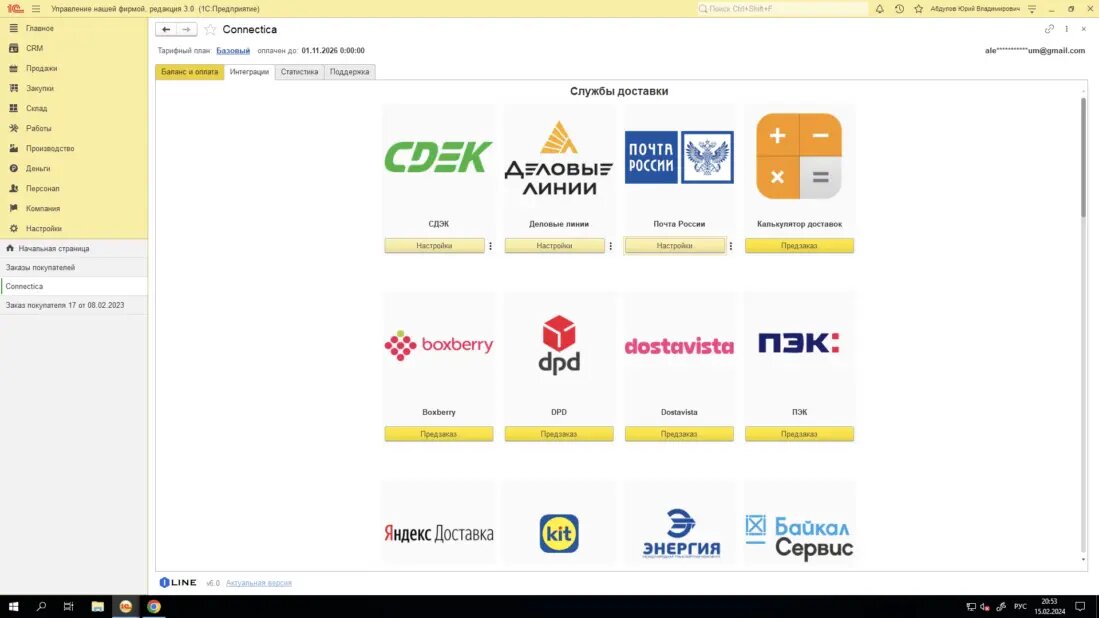1099x618 pixels.
Task: Click Предзаказ button under ПЭК
Action: tap(799, 434)
